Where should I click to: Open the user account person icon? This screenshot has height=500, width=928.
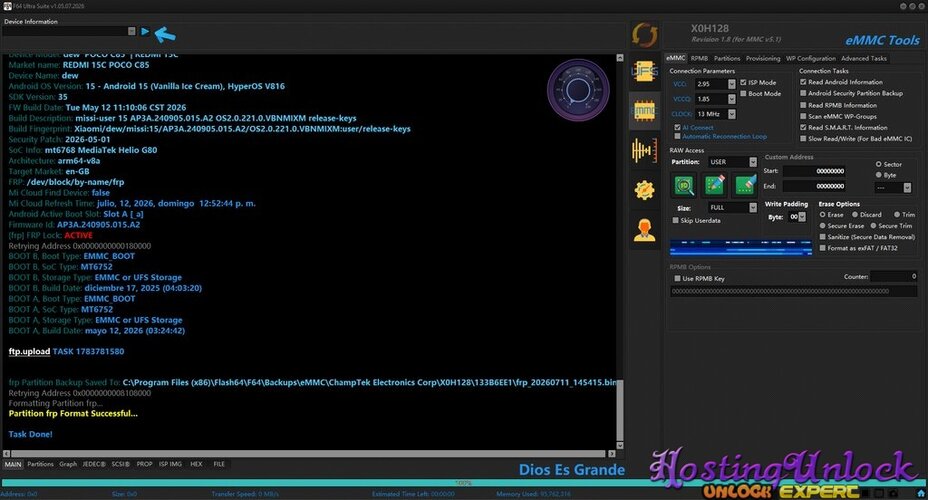644,230
